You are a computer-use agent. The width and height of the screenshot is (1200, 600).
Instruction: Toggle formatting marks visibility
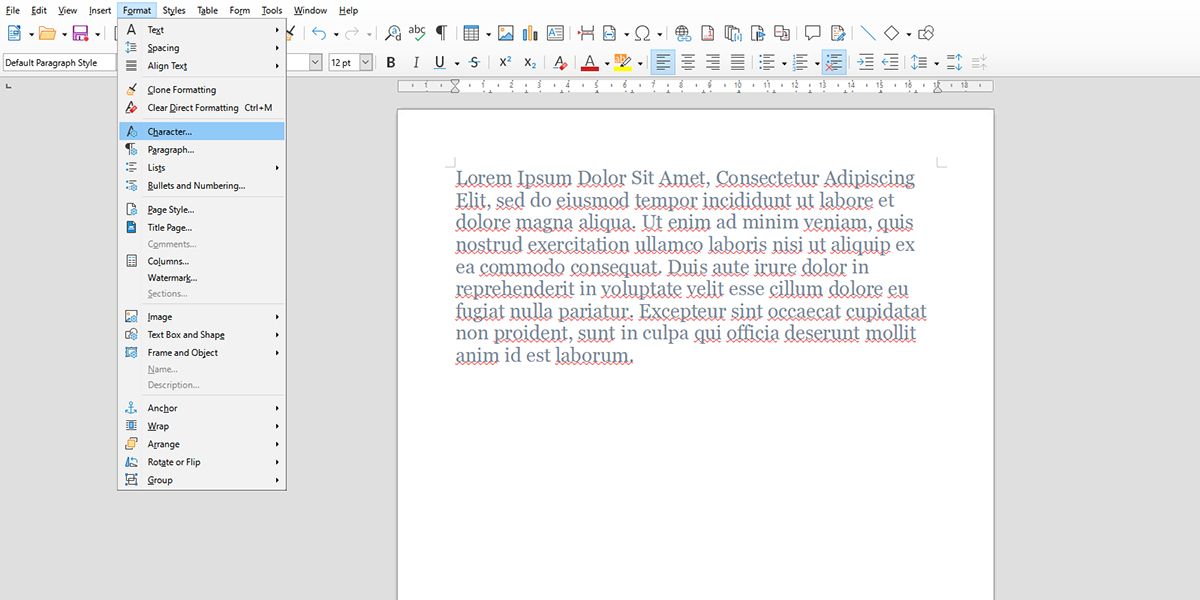(440, 32)
